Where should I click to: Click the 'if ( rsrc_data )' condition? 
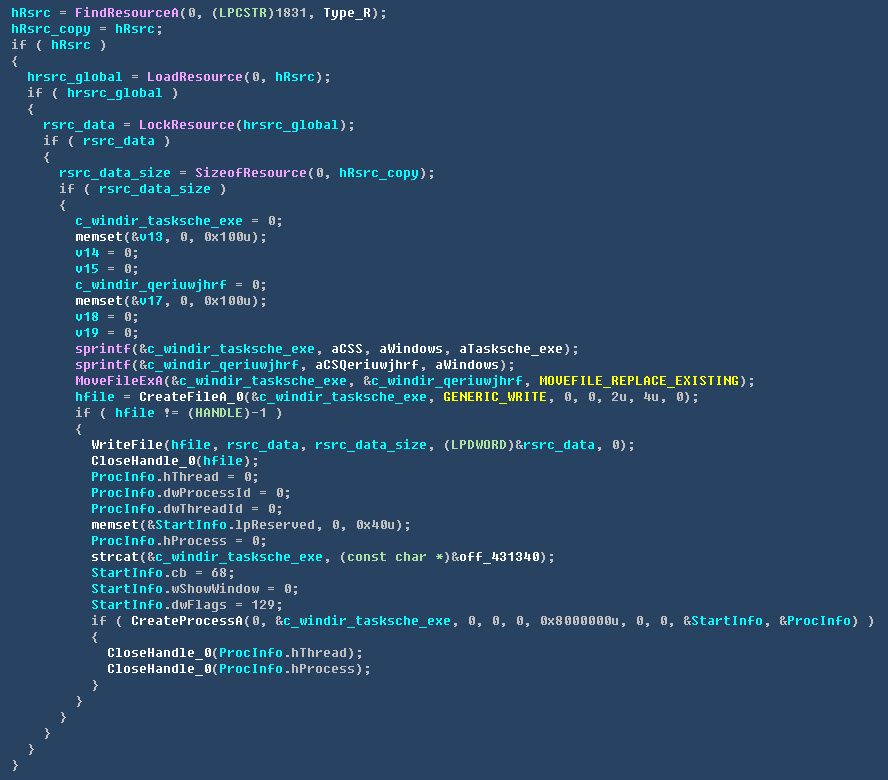pos(107,140)
